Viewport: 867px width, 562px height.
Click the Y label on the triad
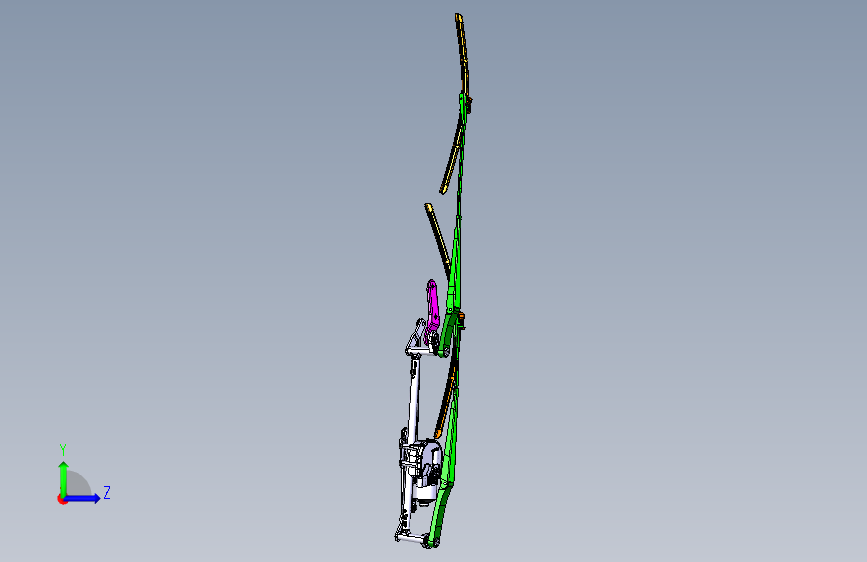pyautogui.click(x=63, y=450)
